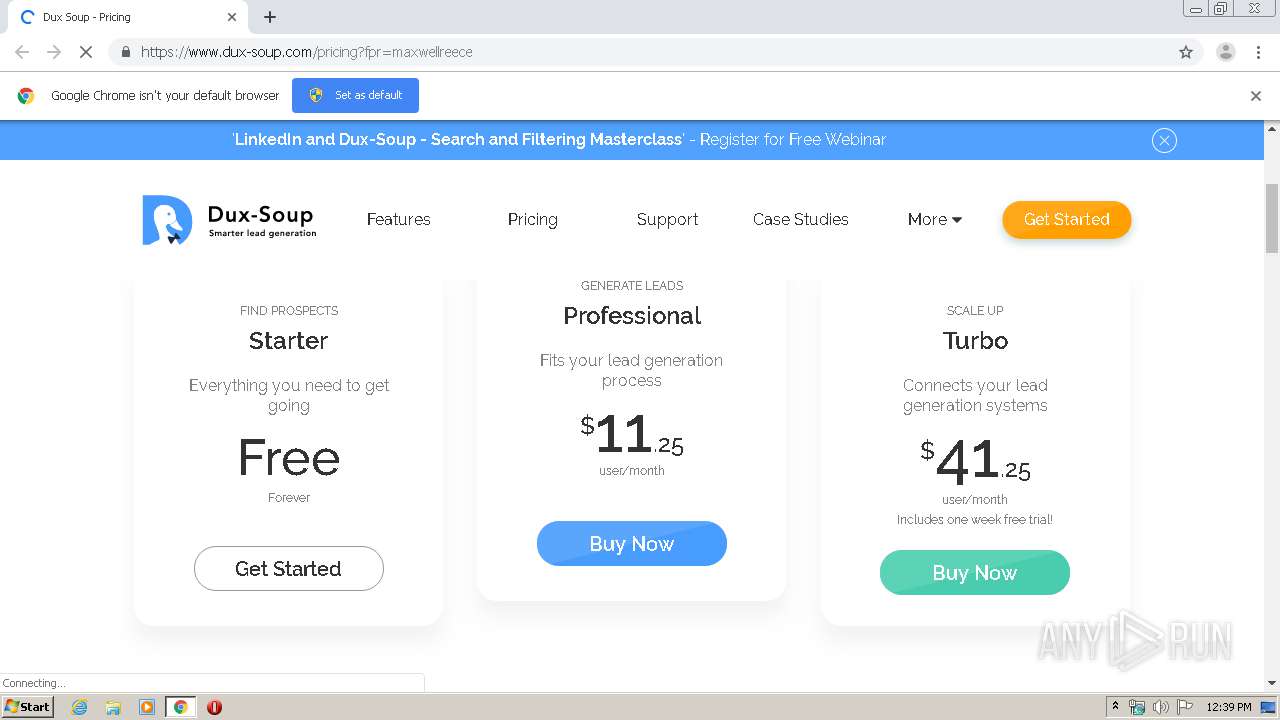Expand the More dropdown menu

click(934, 220)
